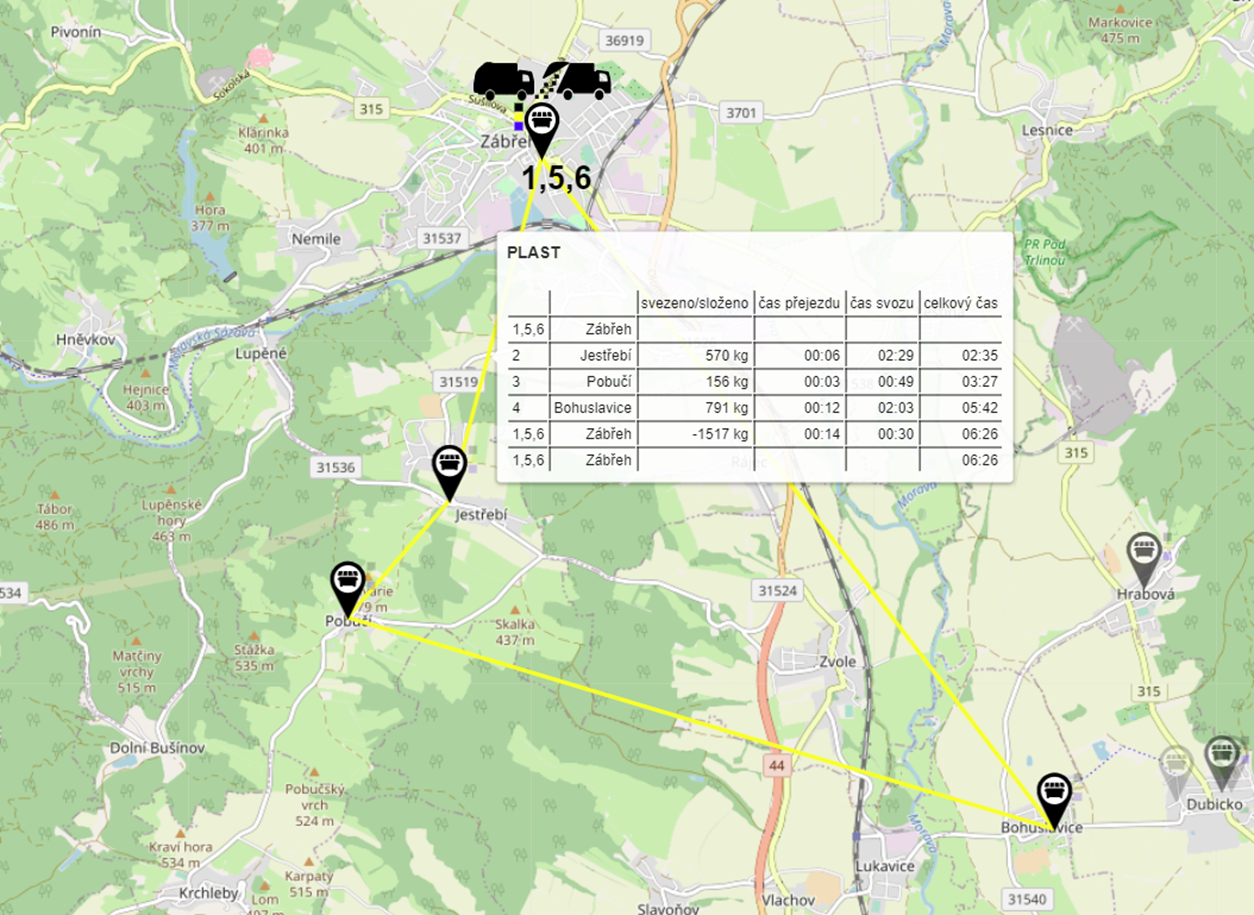
Task: Click the čas přejezdu column header
Action: tap(799, 303)
